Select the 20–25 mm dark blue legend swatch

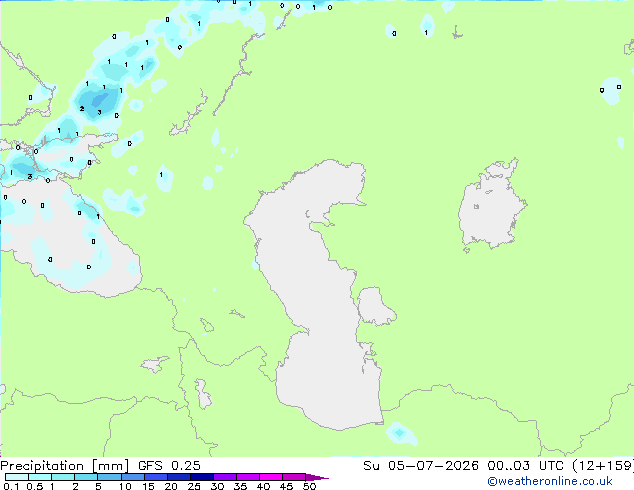click(178, 477)
